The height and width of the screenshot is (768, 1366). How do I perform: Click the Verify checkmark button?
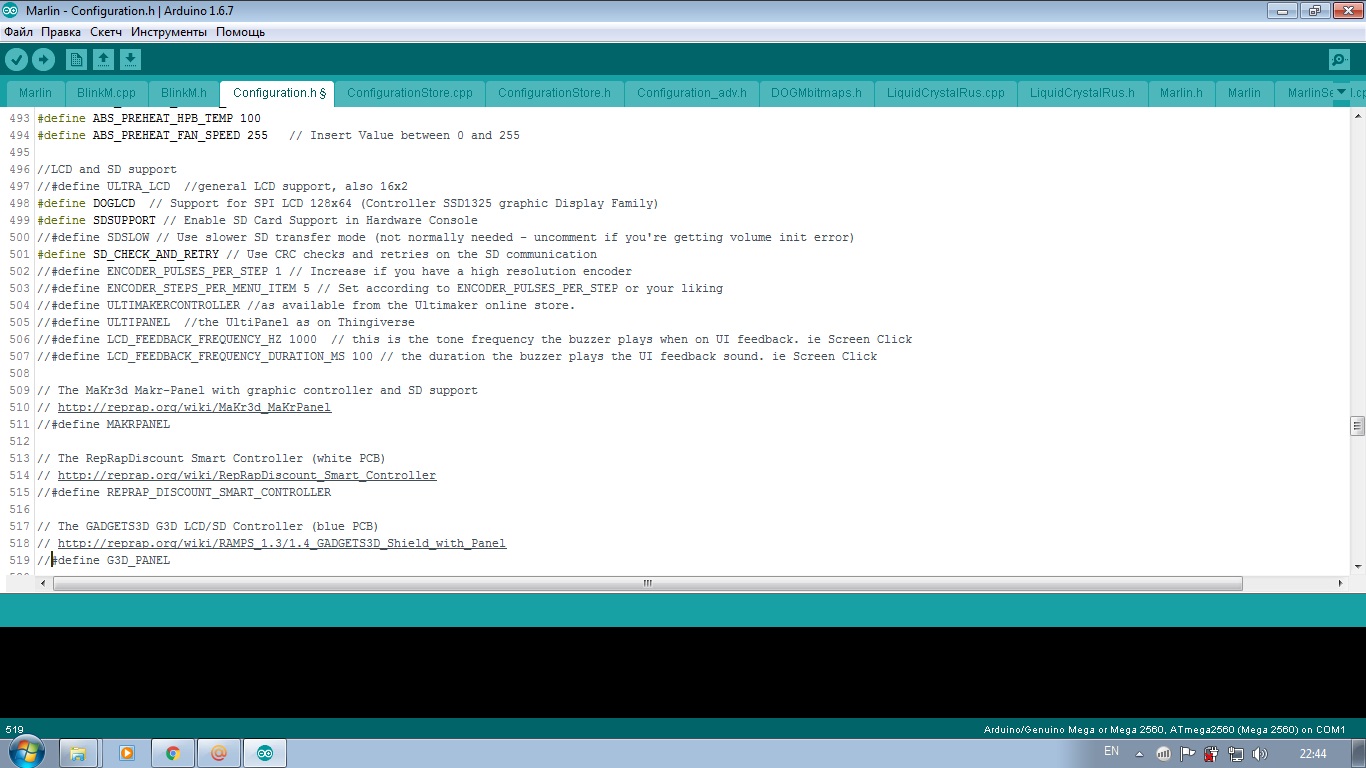click(x=16, y=60)
